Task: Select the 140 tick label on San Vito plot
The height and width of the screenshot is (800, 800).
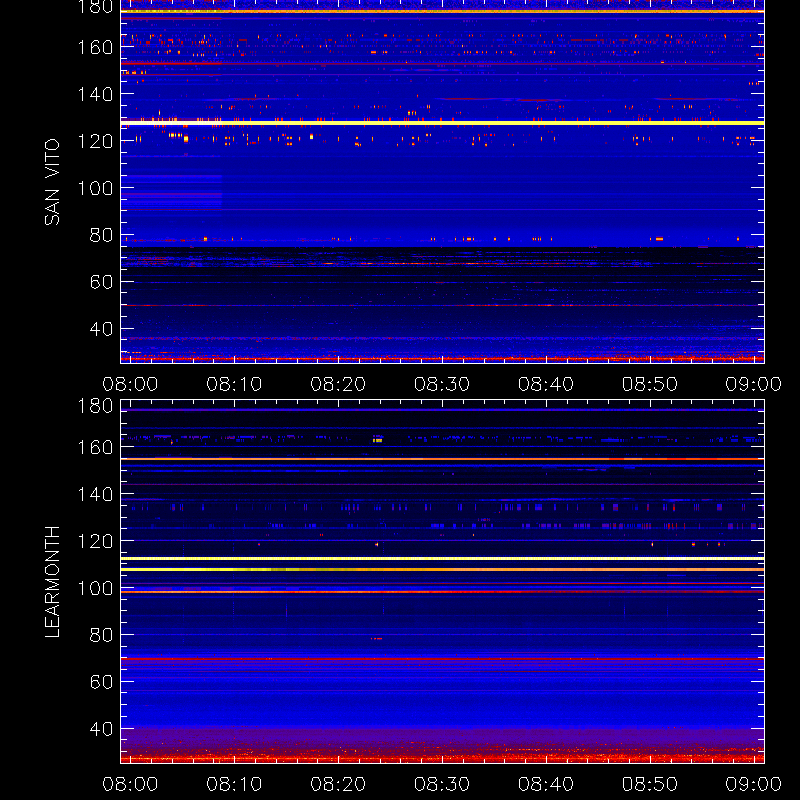Action: pos(95,94)
